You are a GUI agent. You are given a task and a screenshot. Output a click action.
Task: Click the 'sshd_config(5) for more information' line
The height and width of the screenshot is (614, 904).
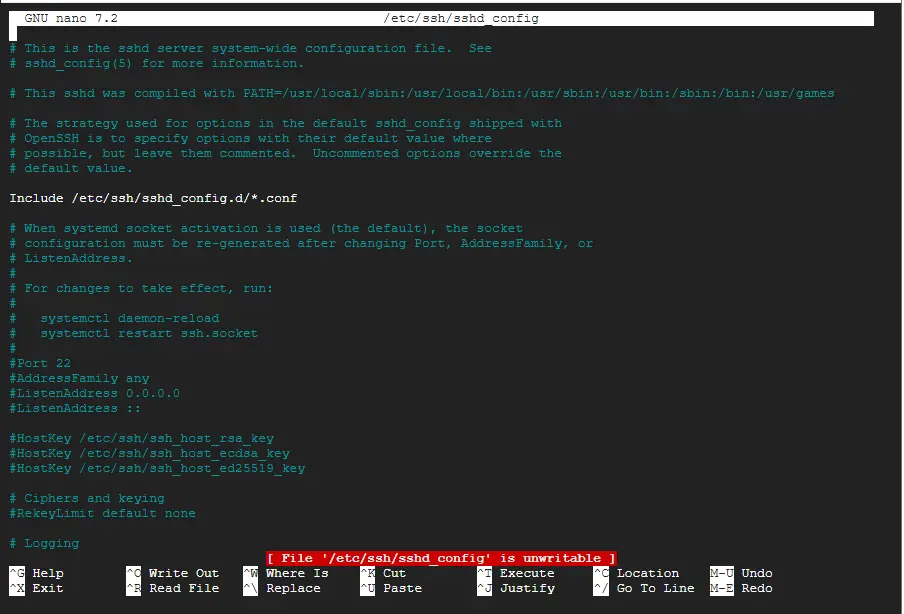tap(157, 63)
